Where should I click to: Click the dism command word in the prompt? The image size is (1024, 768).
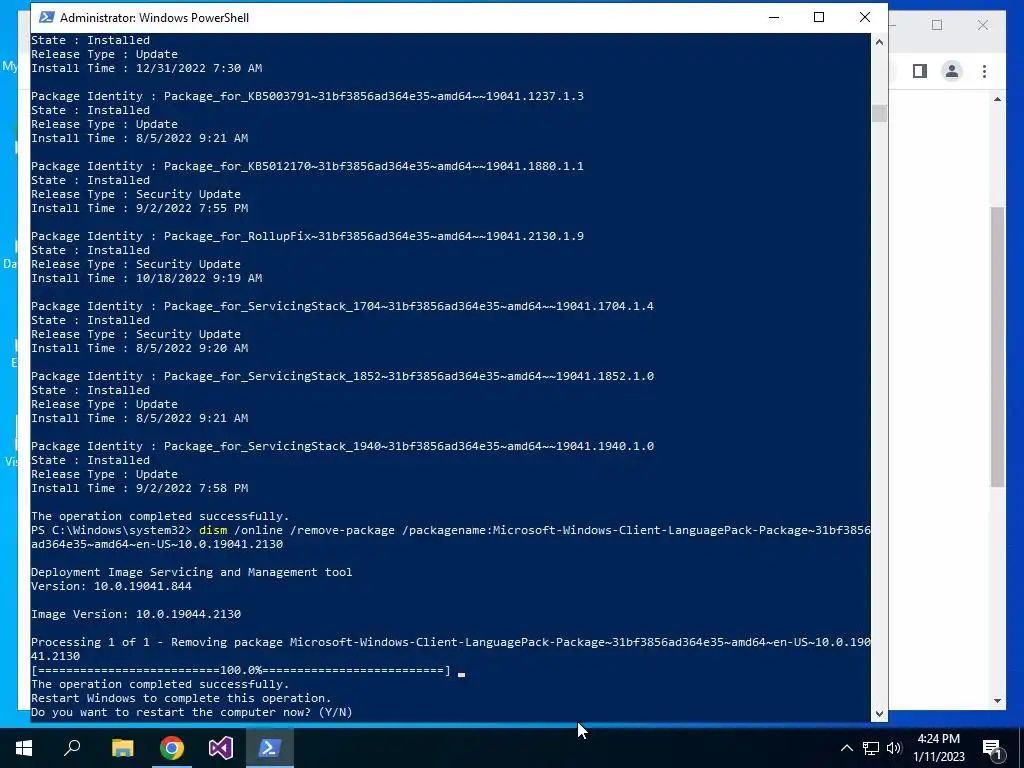(x=213, y=530)
